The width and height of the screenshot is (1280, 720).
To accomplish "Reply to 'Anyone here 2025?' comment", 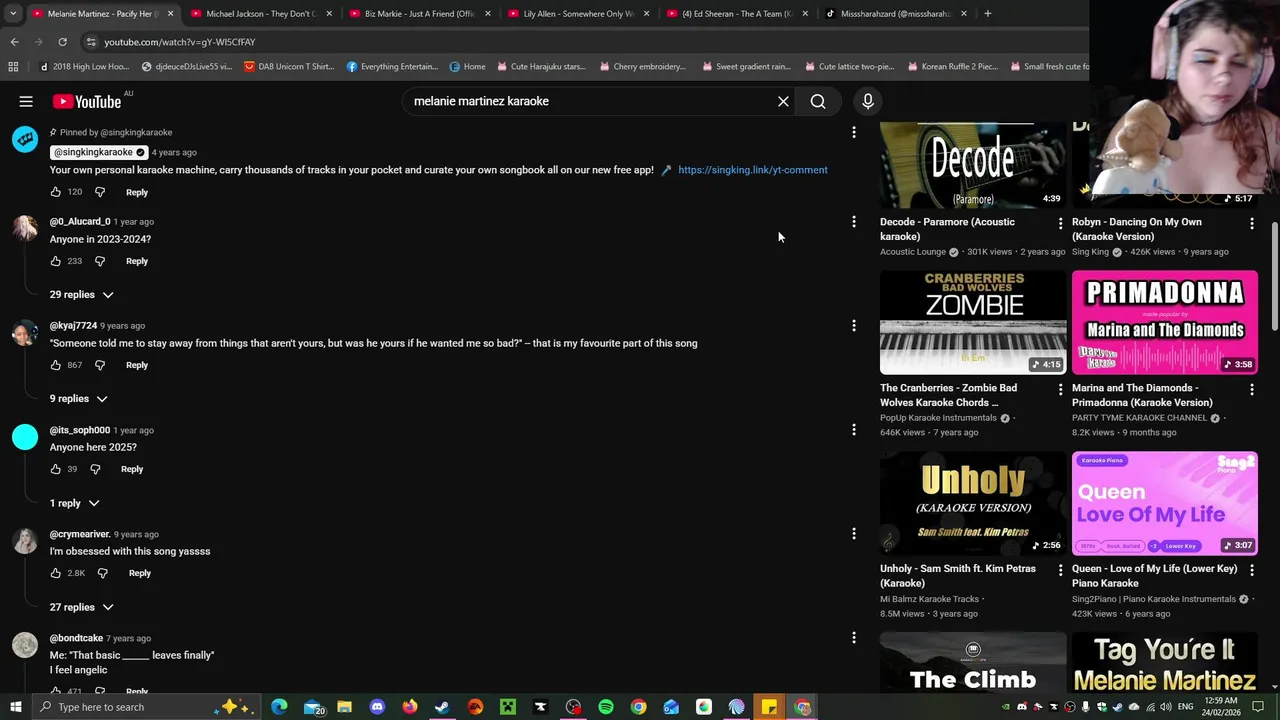I will point(132,469).
